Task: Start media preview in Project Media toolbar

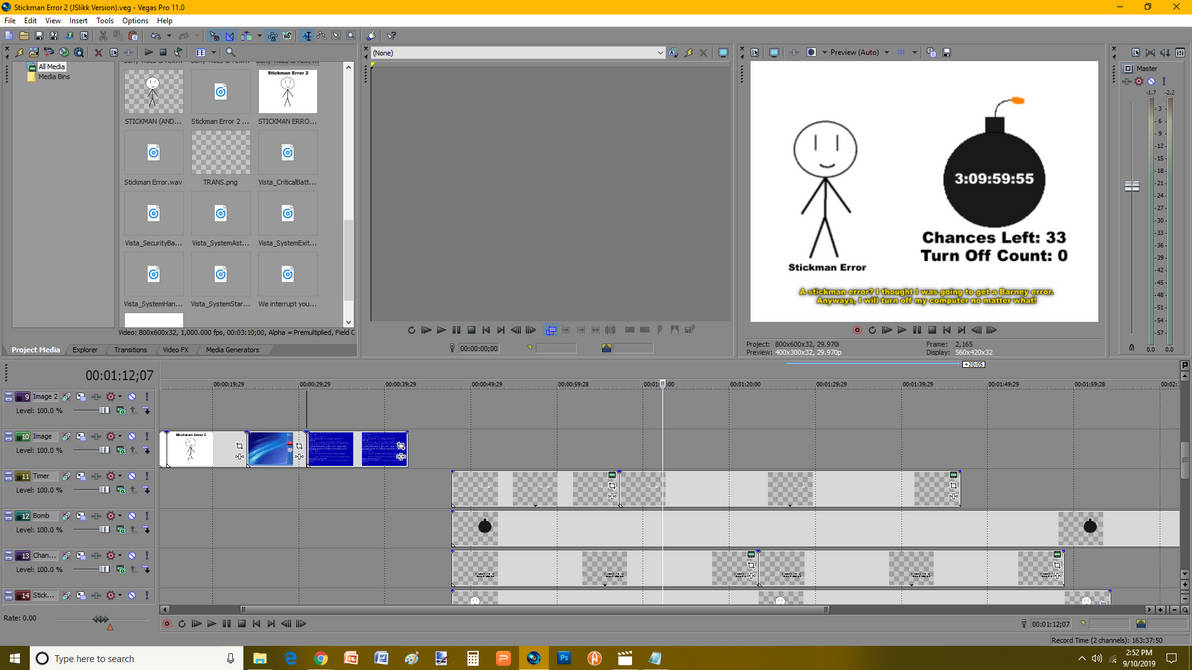Action: coord(149,52)
